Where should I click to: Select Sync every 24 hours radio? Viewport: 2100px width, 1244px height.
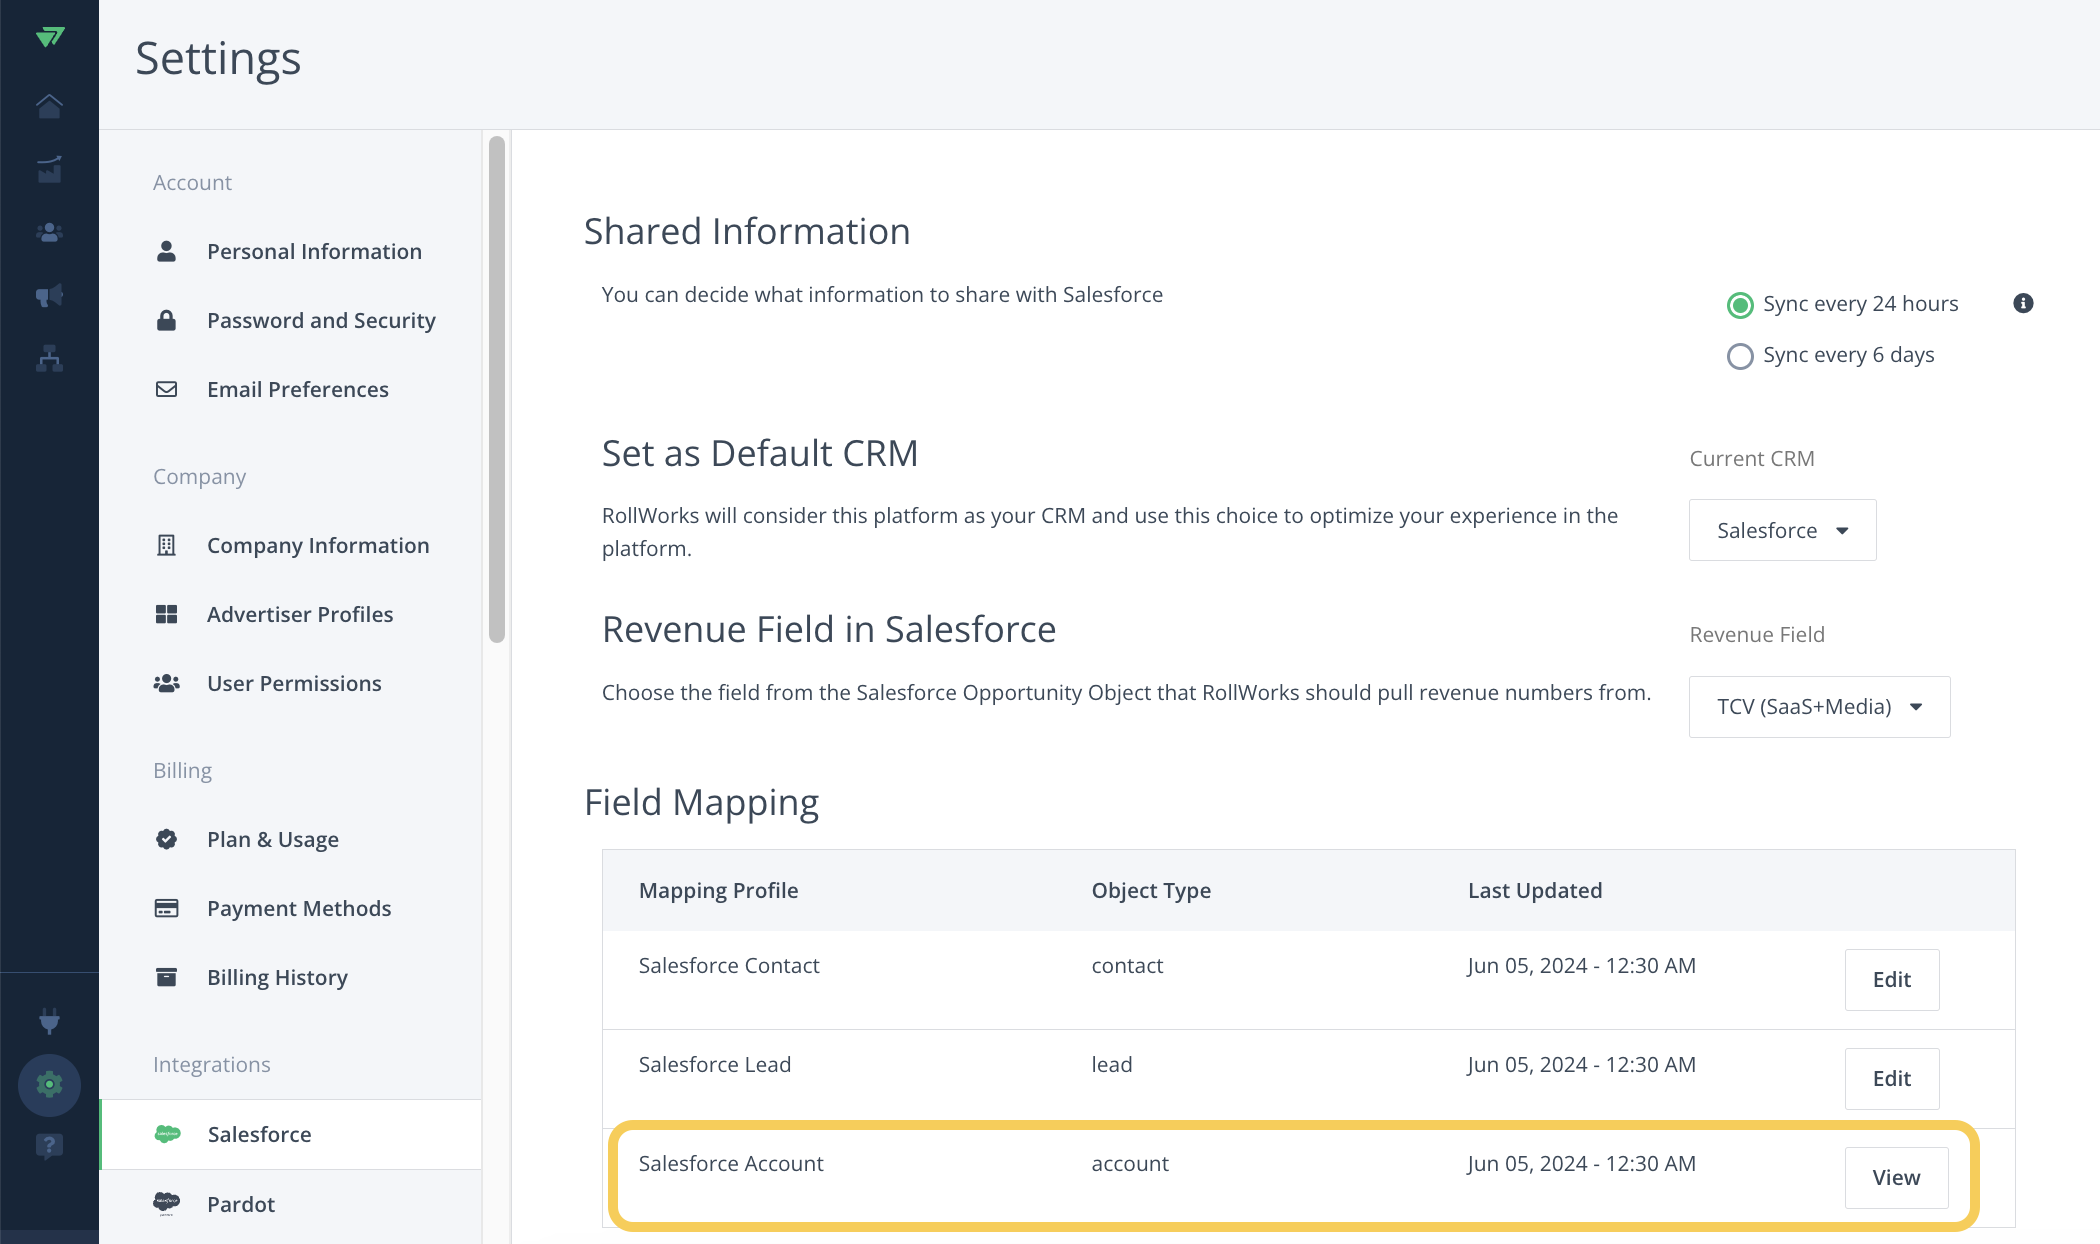[1740, 305]
